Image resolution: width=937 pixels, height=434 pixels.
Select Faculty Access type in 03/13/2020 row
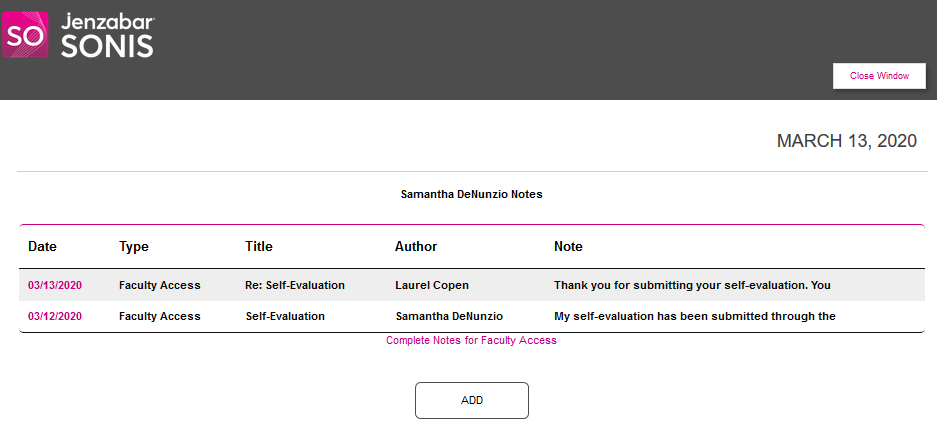[x=159, y=285]
